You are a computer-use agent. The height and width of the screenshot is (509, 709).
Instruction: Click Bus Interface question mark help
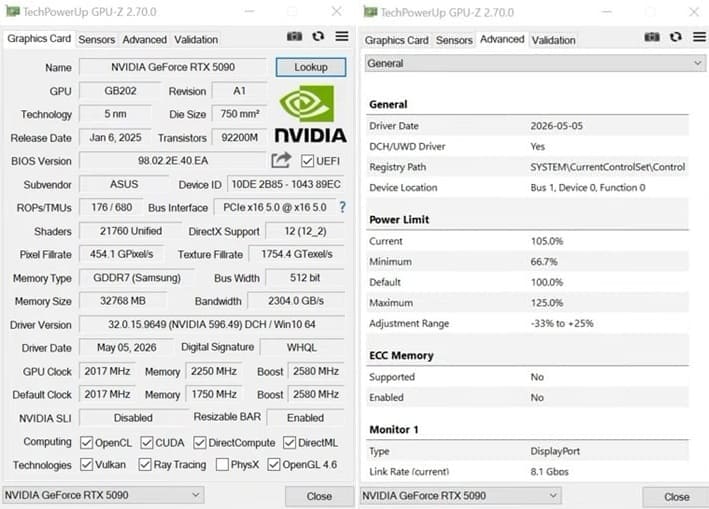click(x=342, y=207)
